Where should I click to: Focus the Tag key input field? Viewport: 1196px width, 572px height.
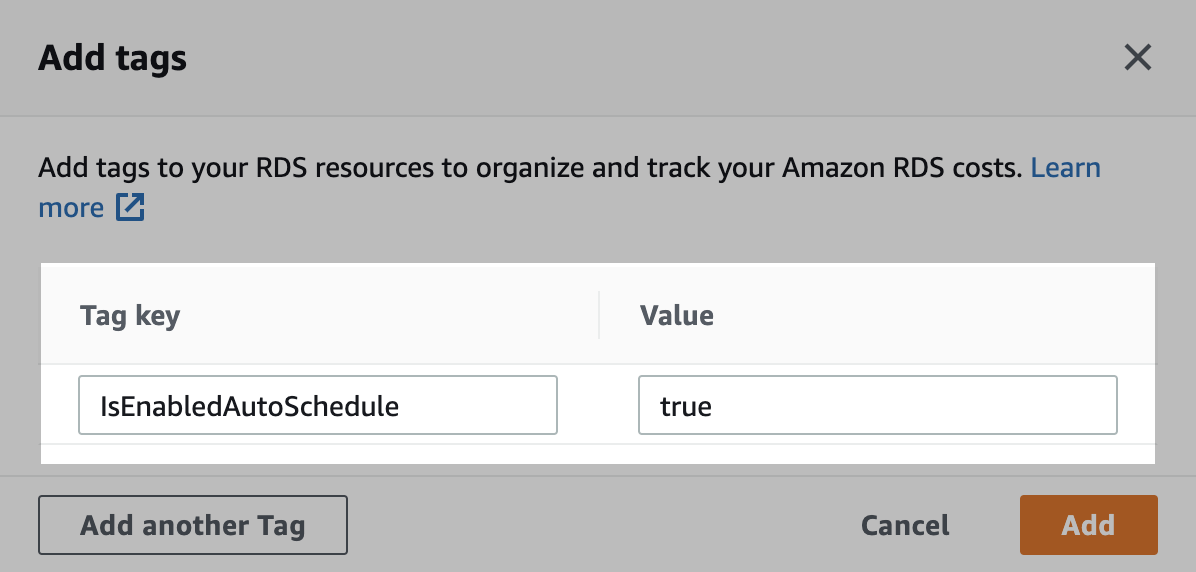pyautogui.click(x=317, y=405)
